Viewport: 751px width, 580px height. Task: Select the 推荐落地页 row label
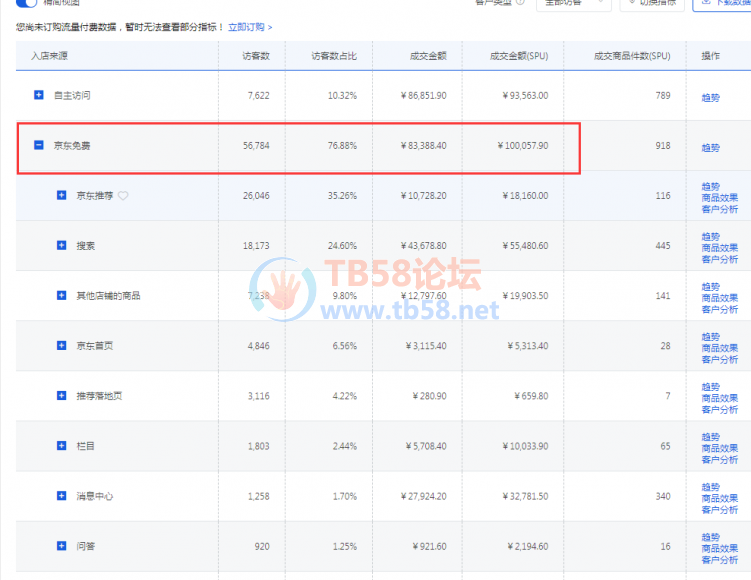click(x=99, y=396)
